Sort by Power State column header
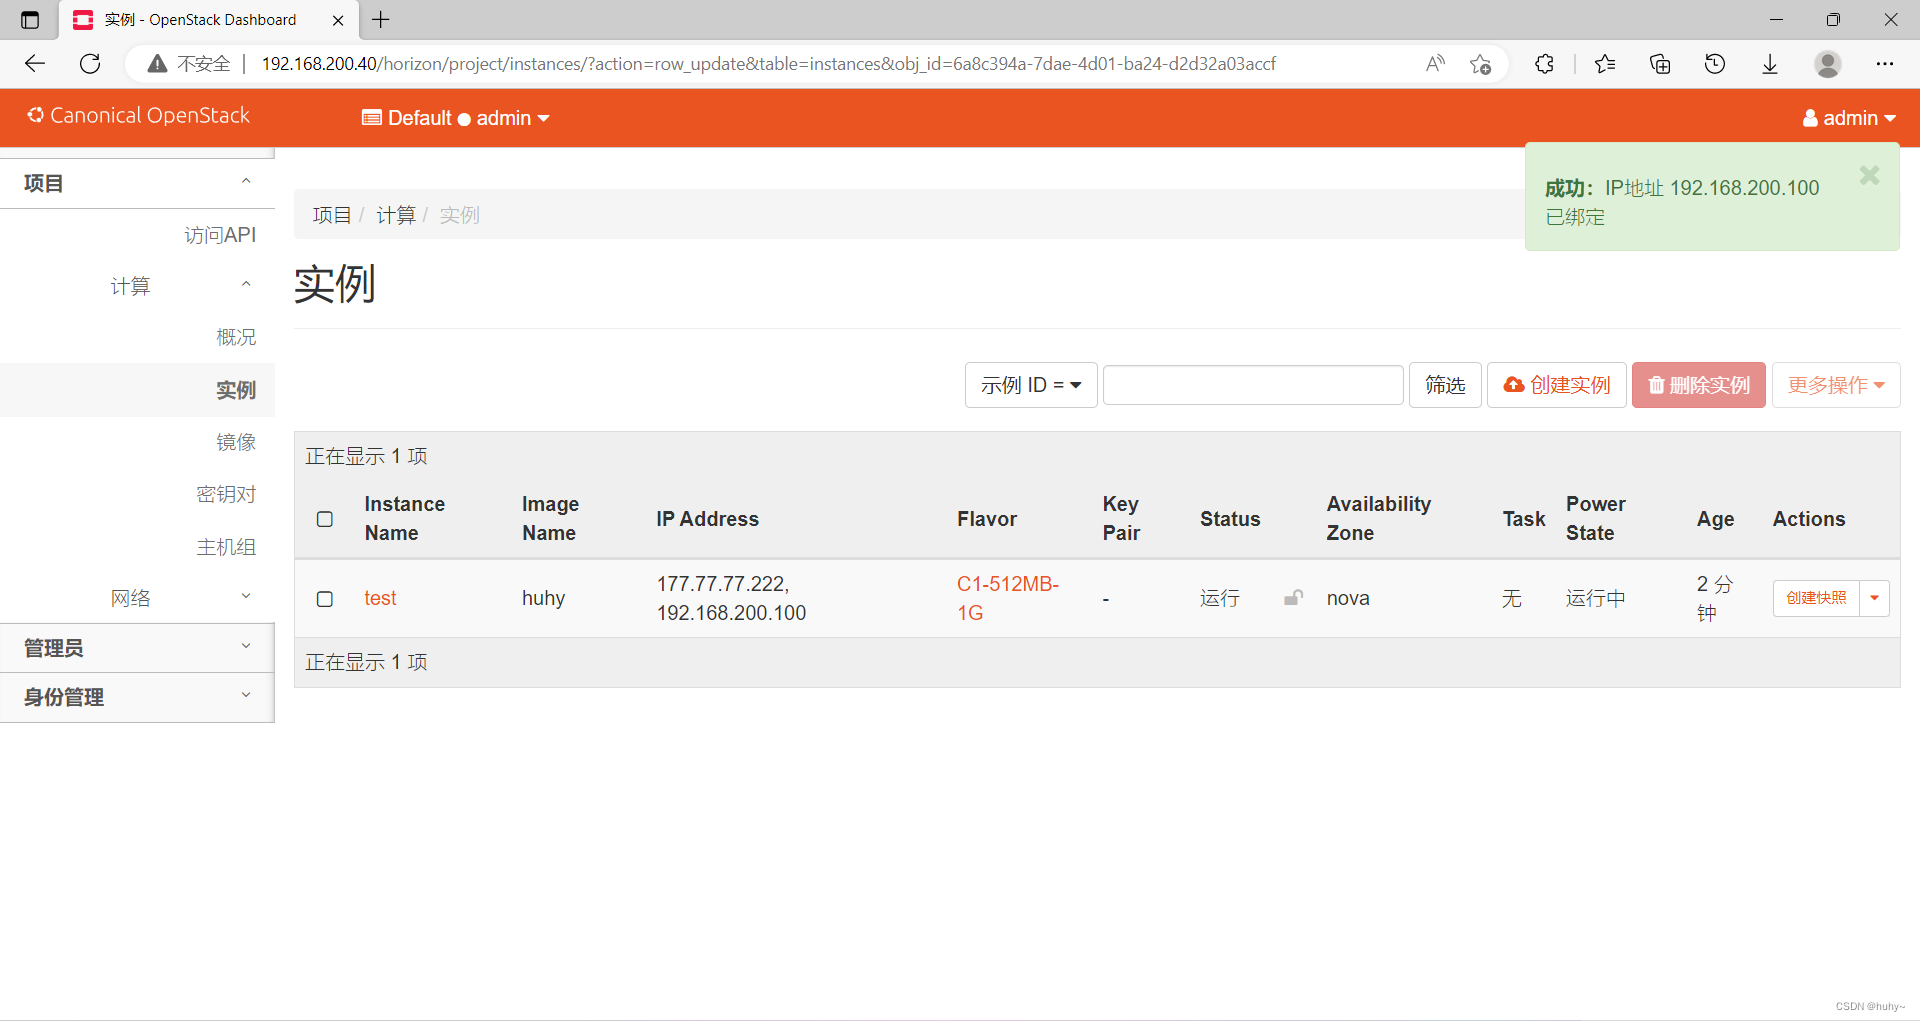1920x1021 pixels. 1596,518
